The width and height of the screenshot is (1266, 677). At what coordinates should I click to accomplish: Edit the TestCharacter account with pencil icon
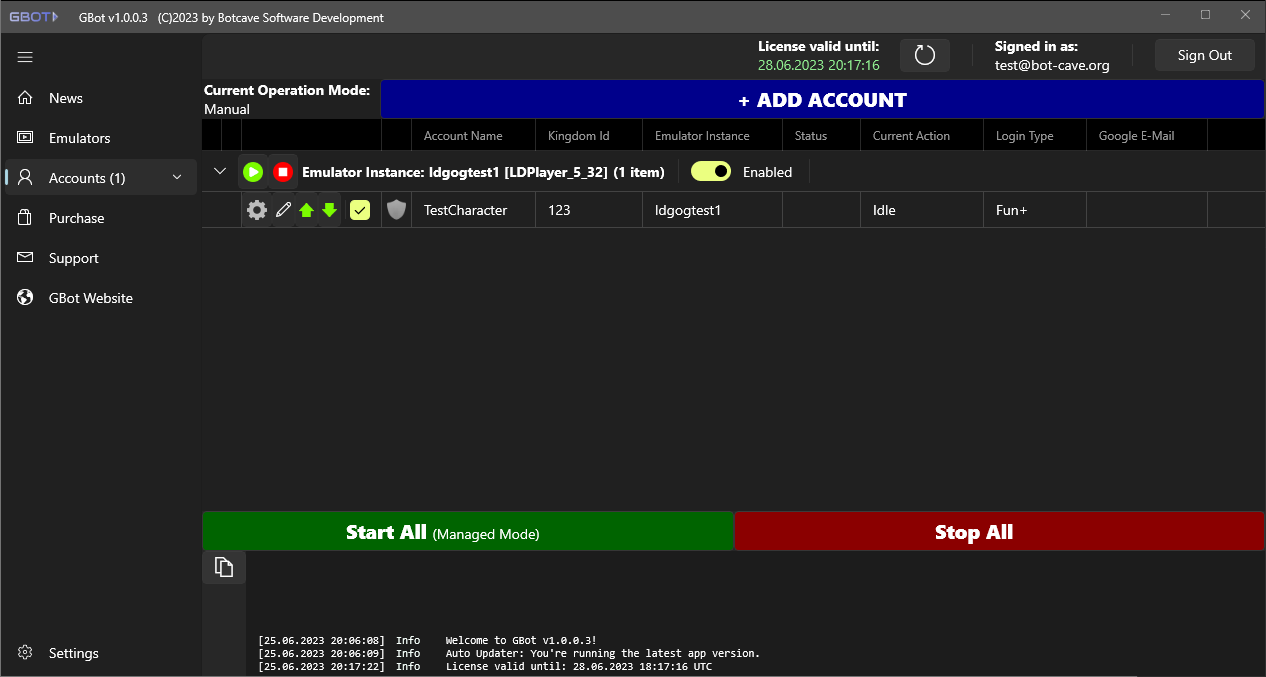pos(282,210)
